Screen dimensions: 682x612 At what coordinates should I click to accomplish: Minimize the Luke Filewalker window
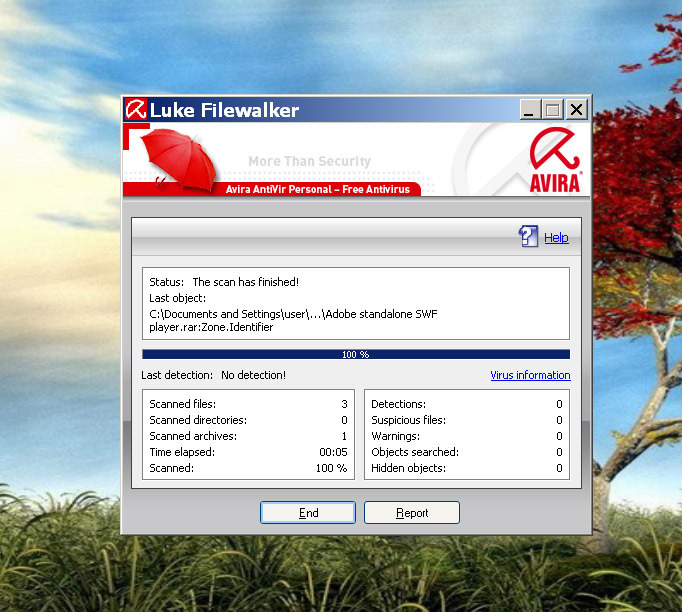point(529,110)
